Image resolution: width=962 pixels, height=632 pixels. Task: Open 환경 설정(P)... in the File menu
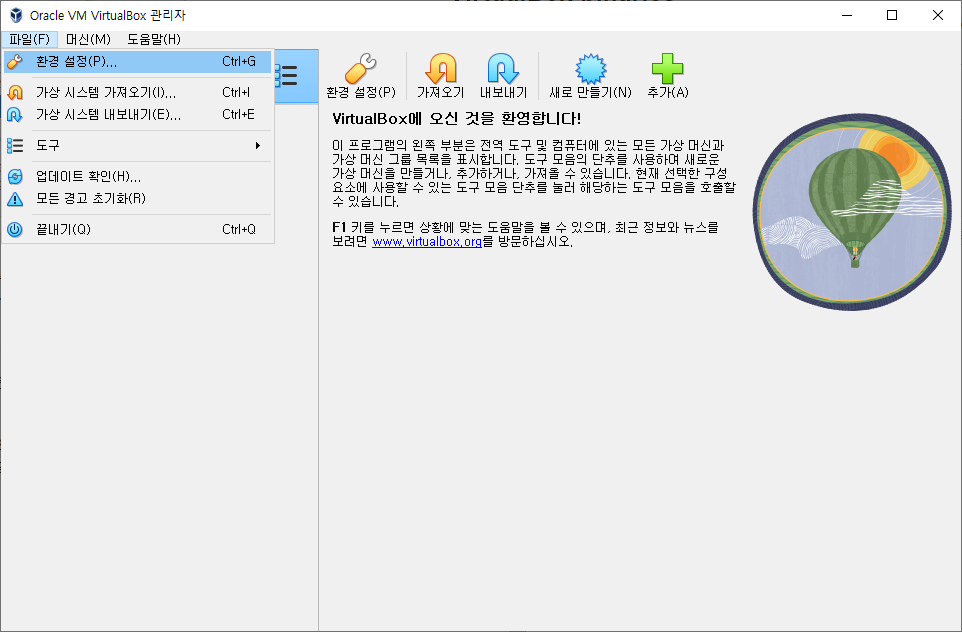(x=137, y=61)
